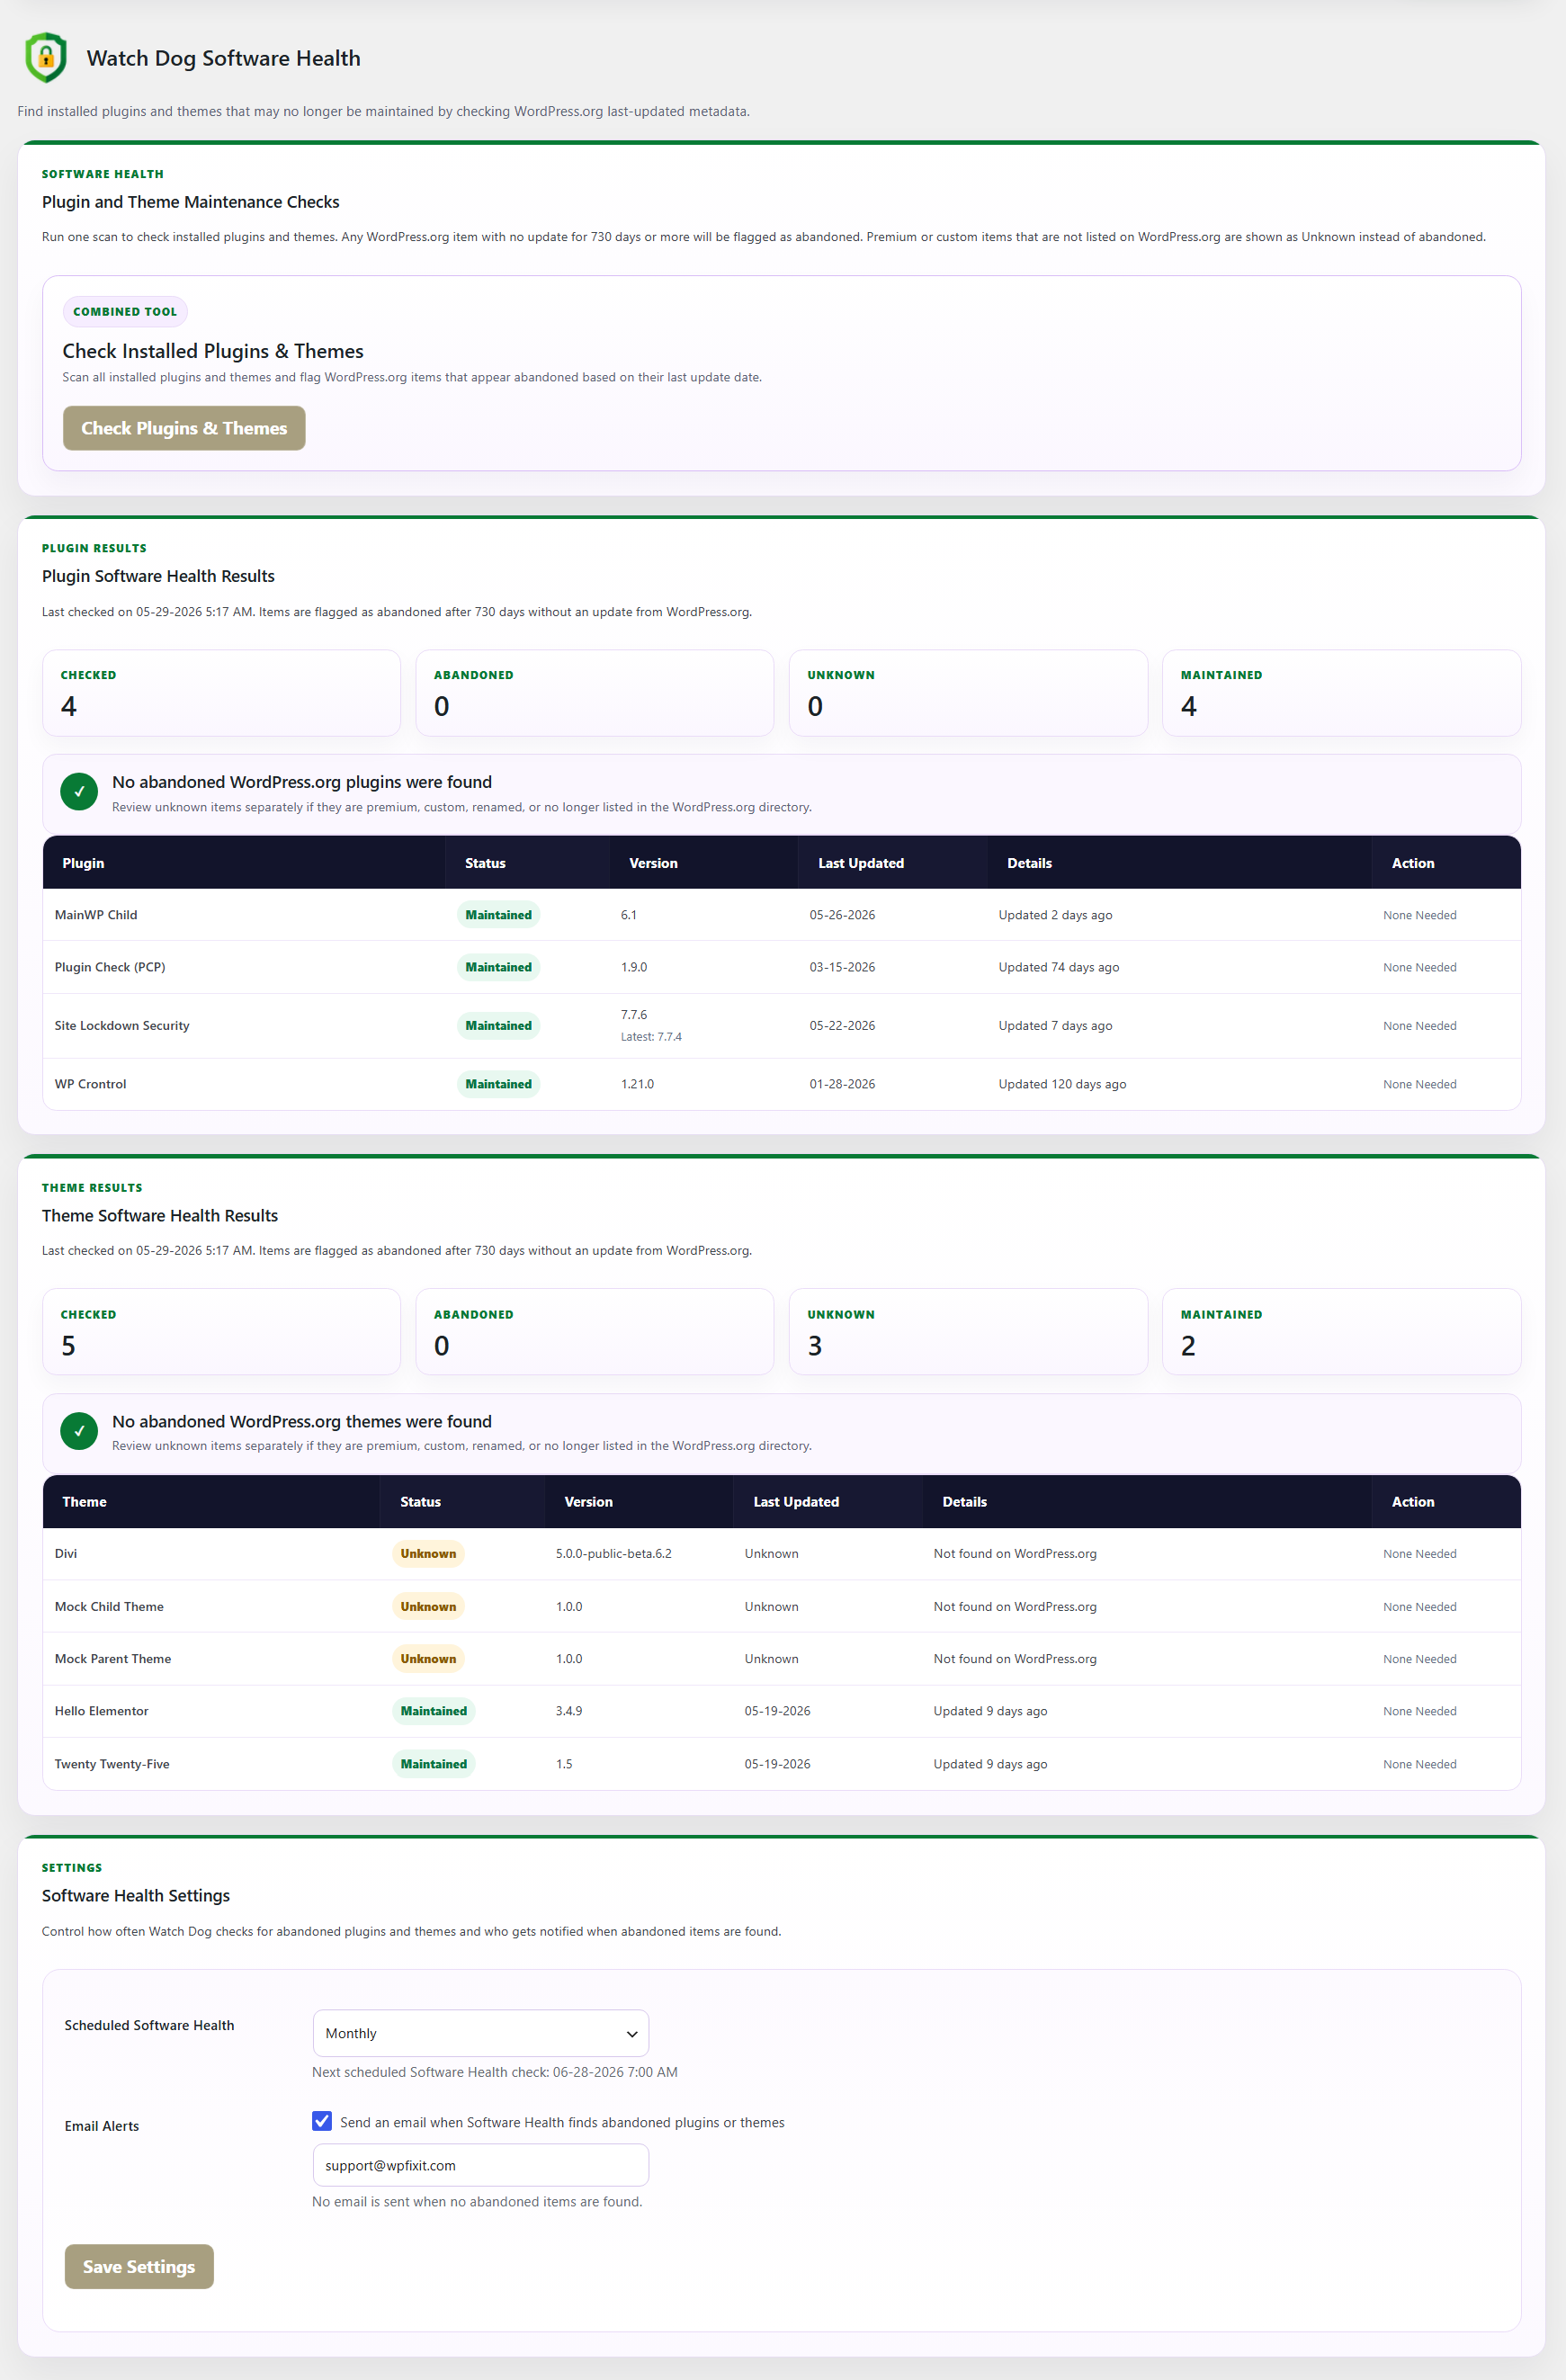Click Maintained badge for MainWP Child
Viewport: 1566px width, 2380px height.
pos(498,915)
